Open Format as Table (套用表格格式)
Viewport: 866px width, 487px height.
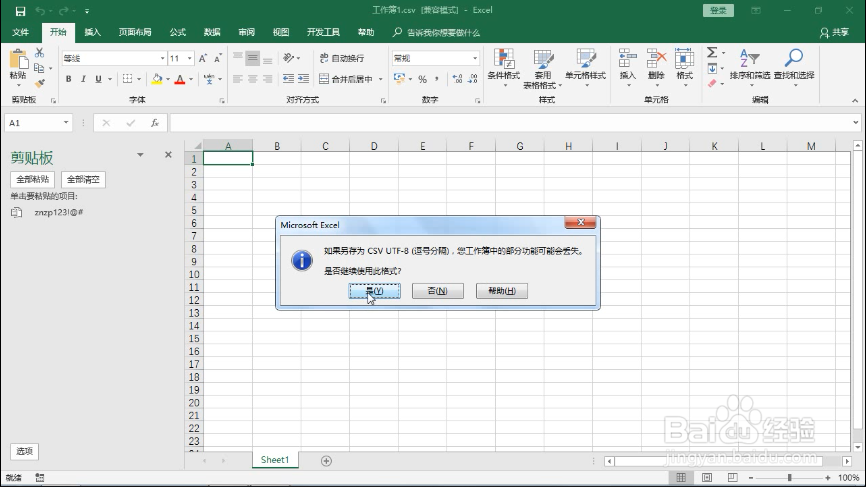(542, 68)
